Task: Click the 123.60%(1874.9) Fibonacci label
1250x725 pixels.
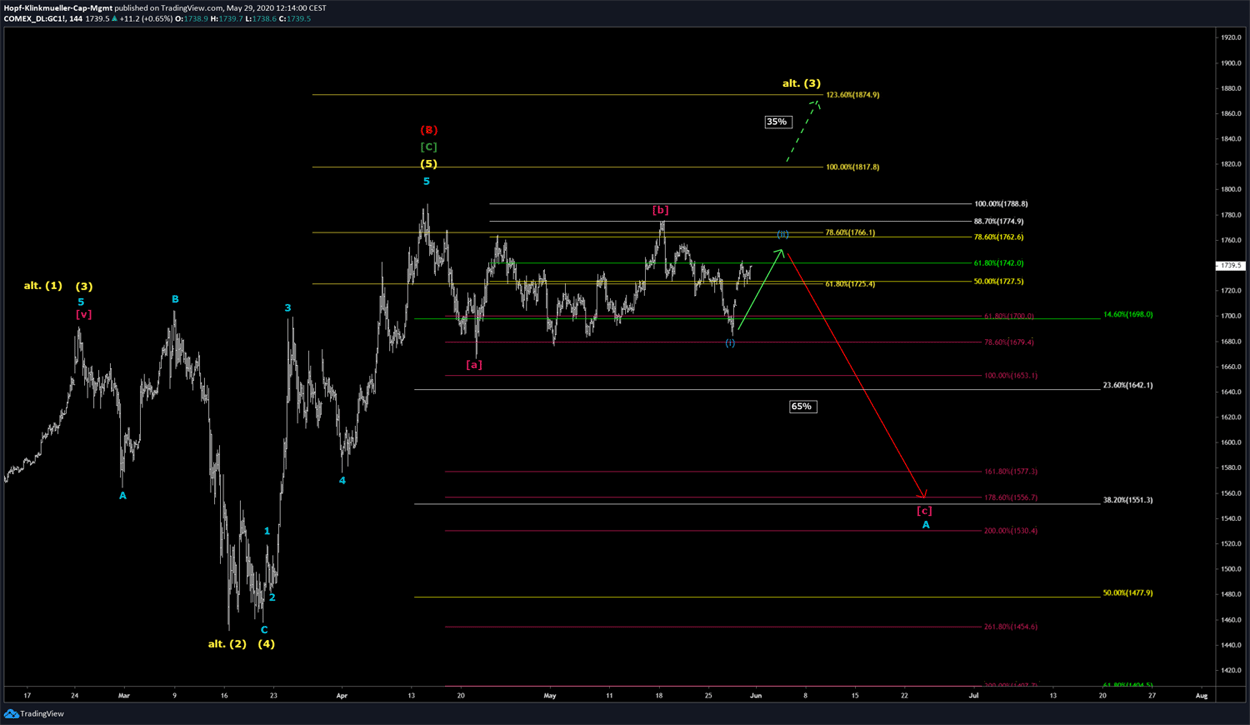Action: pos(852,95)
